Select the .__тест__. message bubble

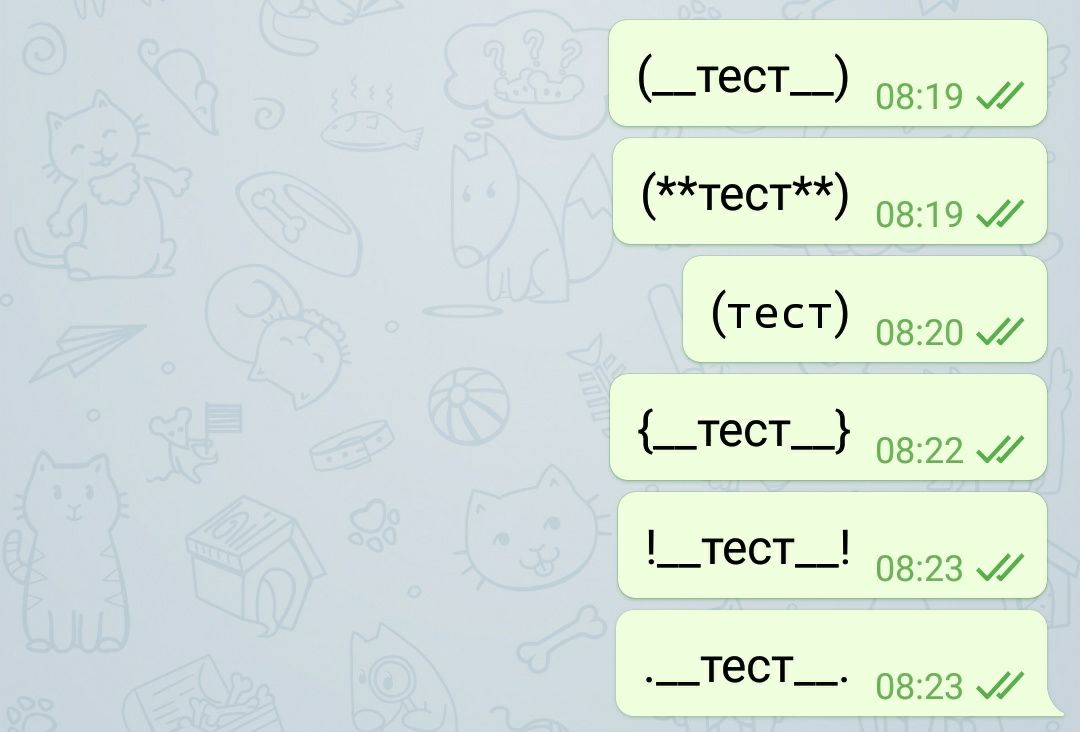833,663
